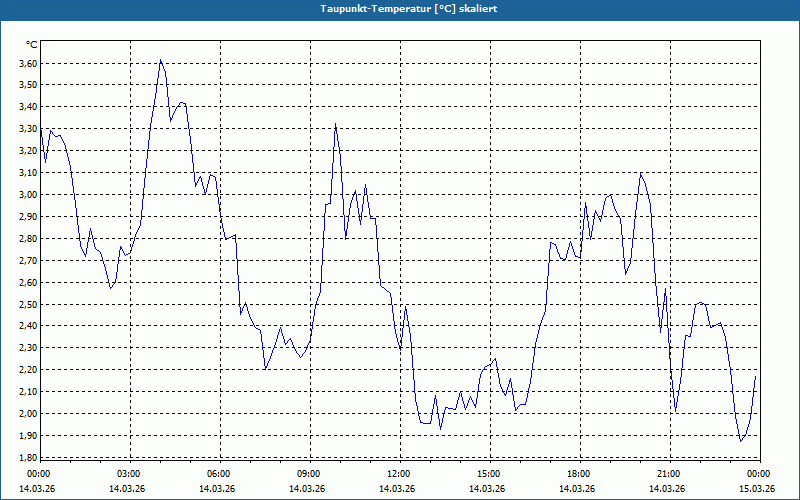Click the '1,80' y-axis label

[x=28, y=457]
